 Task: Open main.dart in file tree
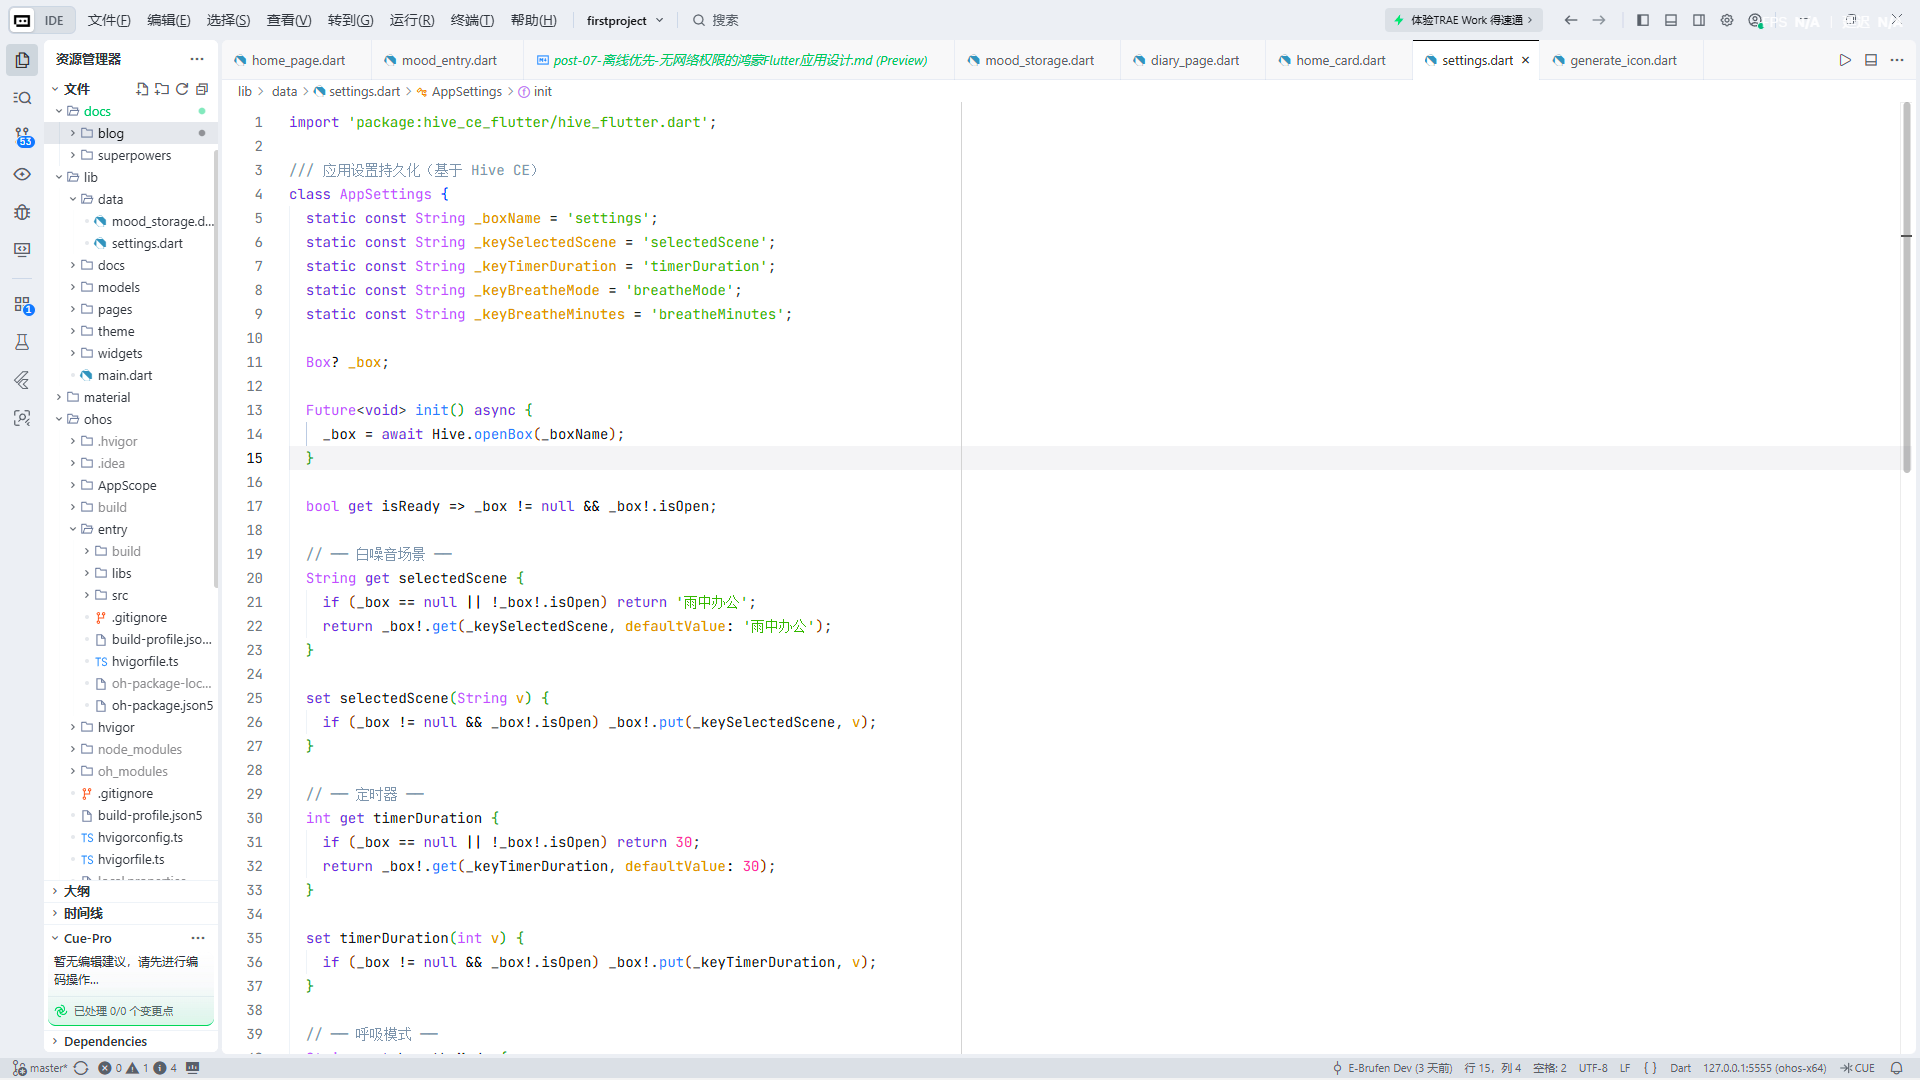click(125, 375)
